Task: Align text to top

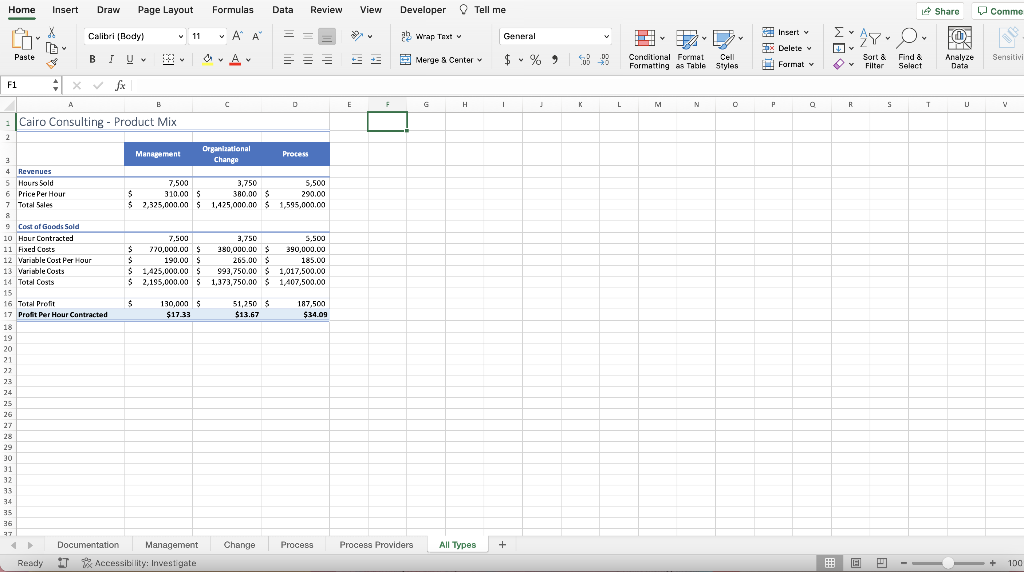Action: tap(289, 35)
